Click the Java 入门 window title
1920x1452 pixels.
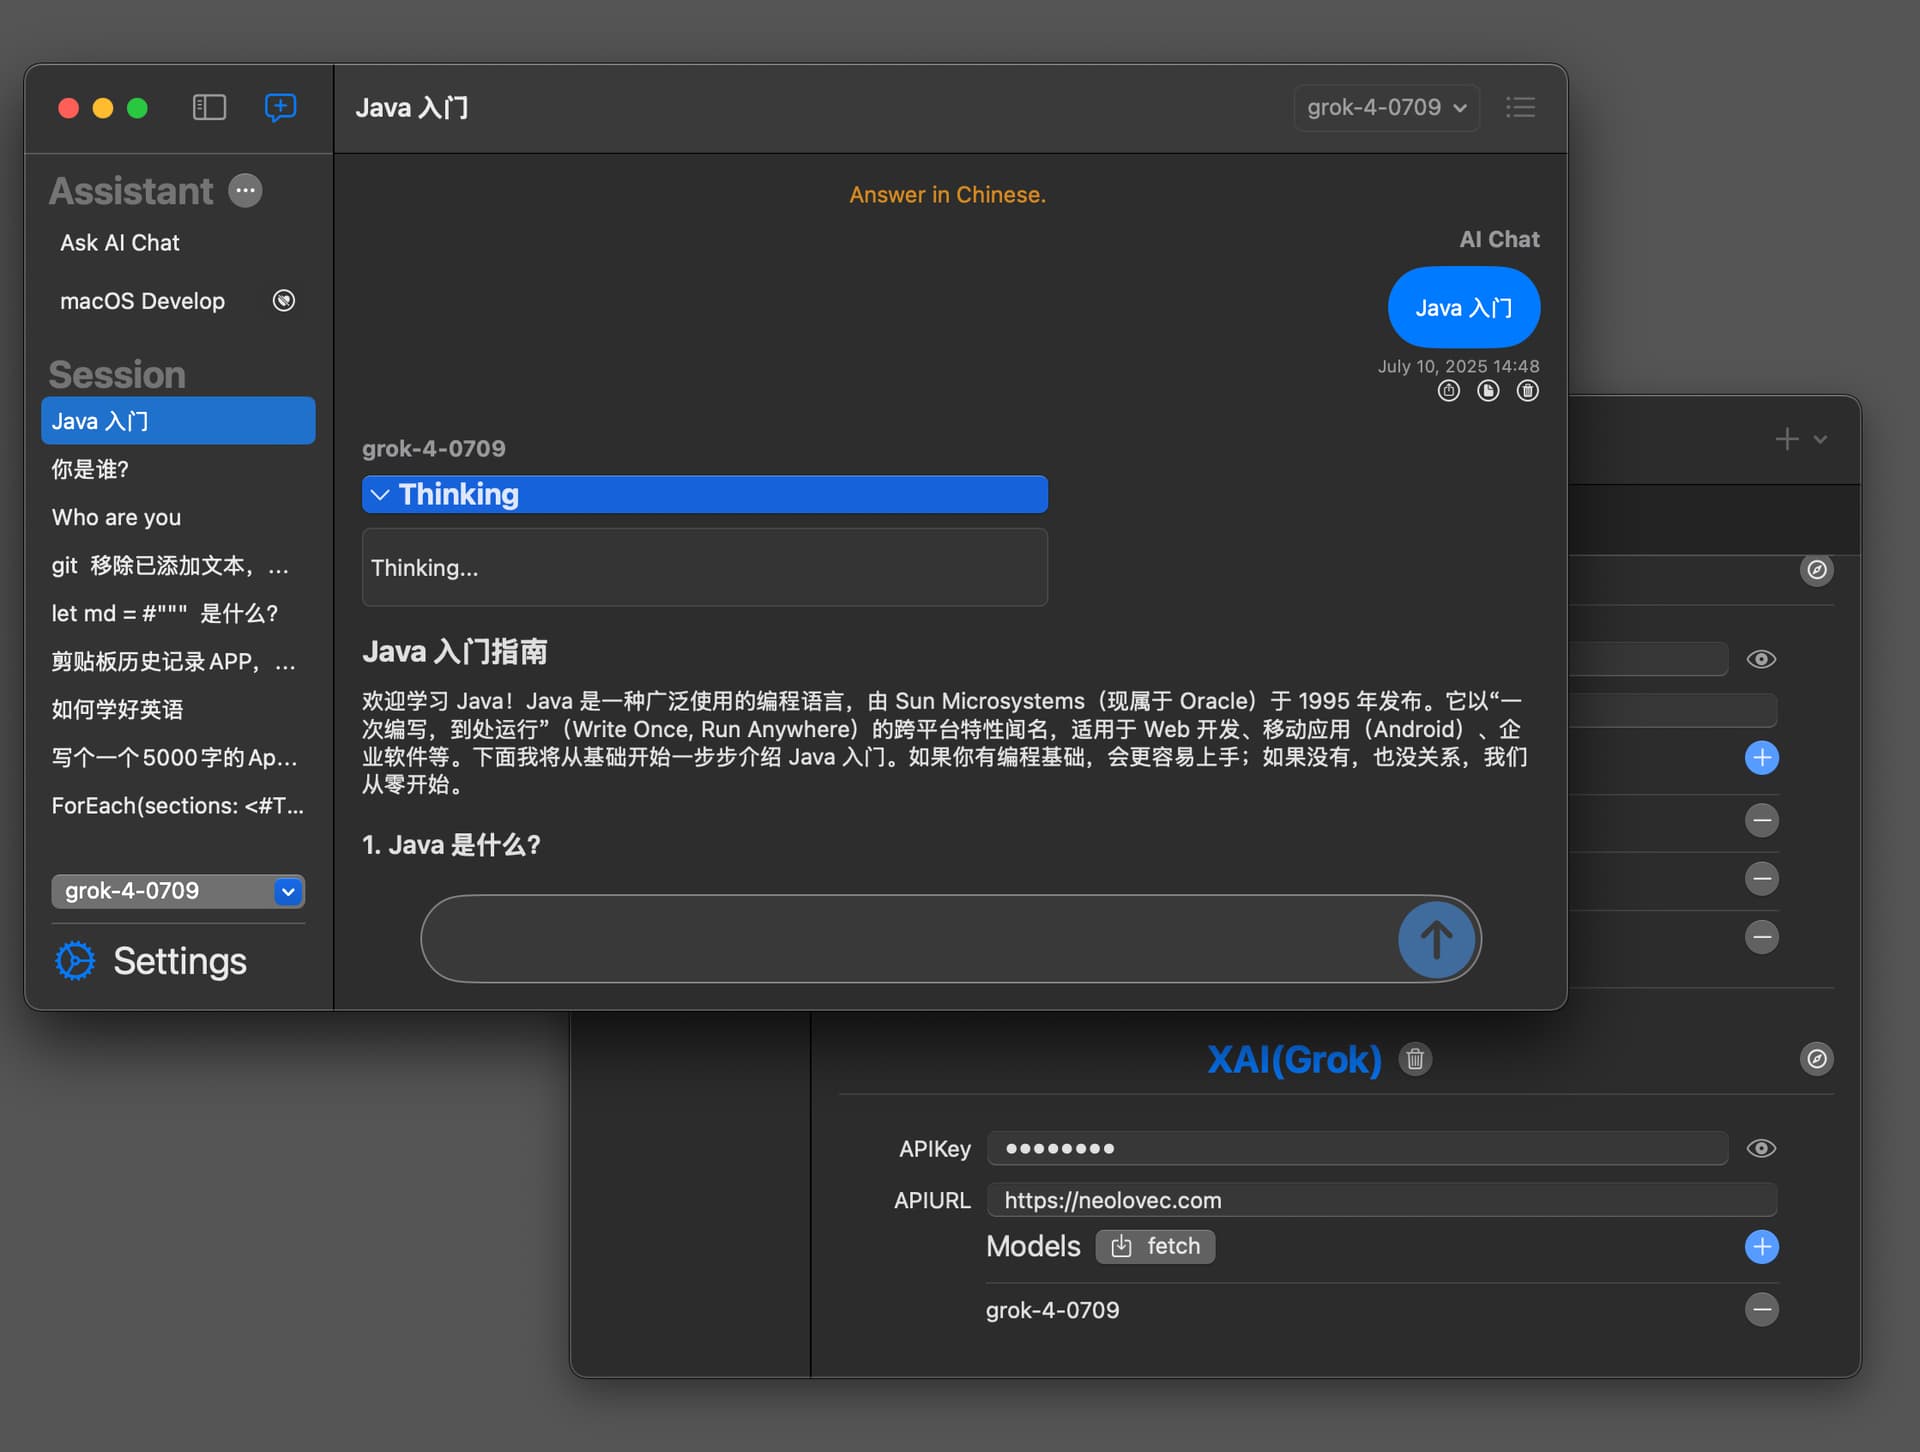coord(412,107)
